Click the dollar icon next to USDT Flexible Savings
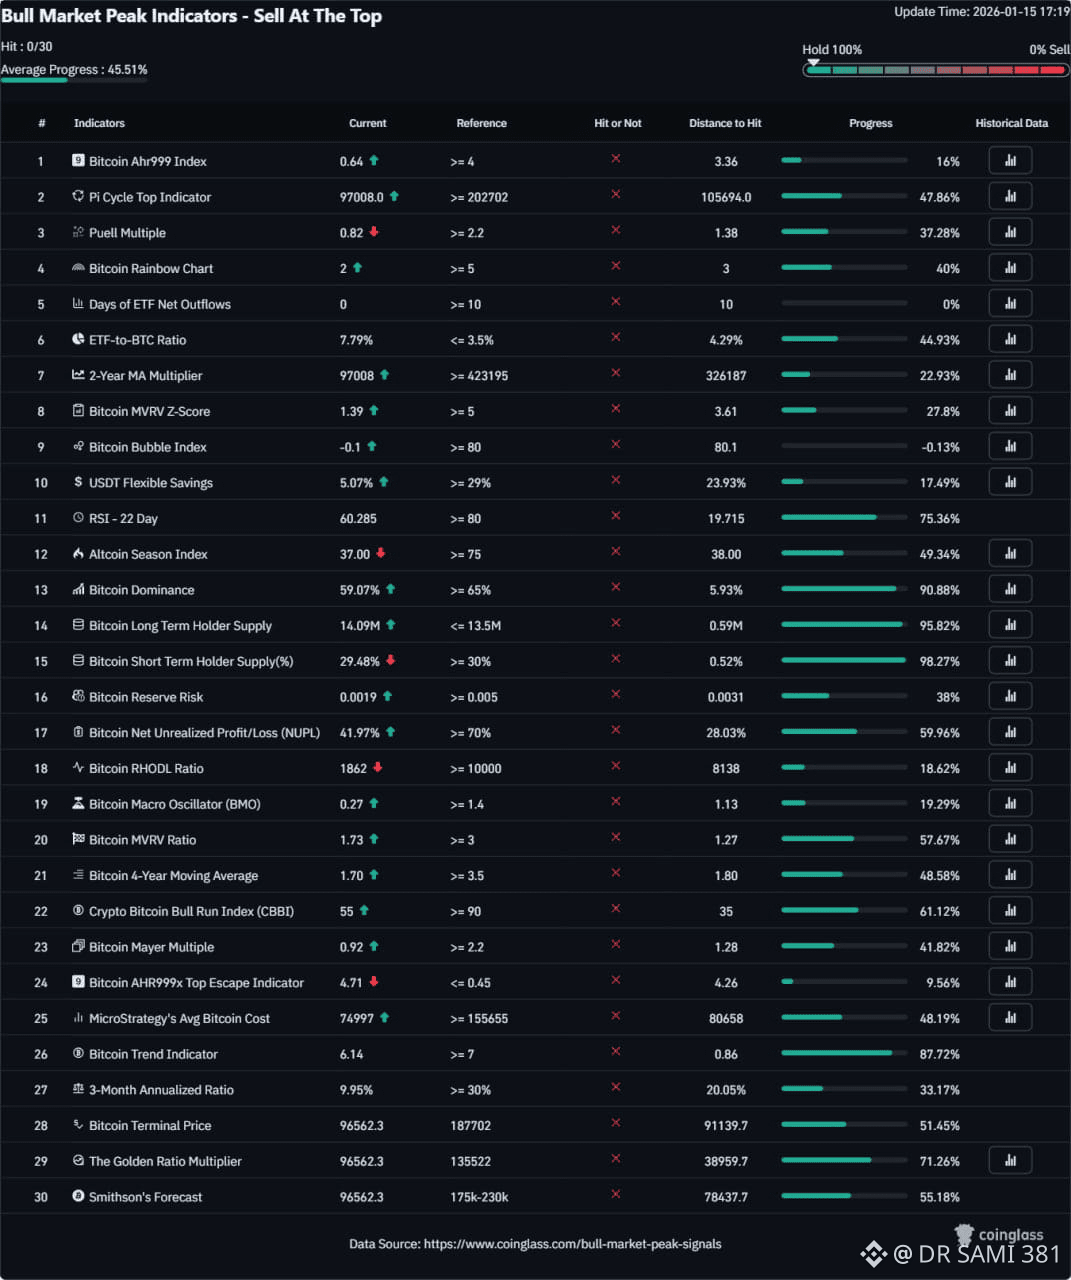Screen dimensions: 1071x1280 (78, 482)
